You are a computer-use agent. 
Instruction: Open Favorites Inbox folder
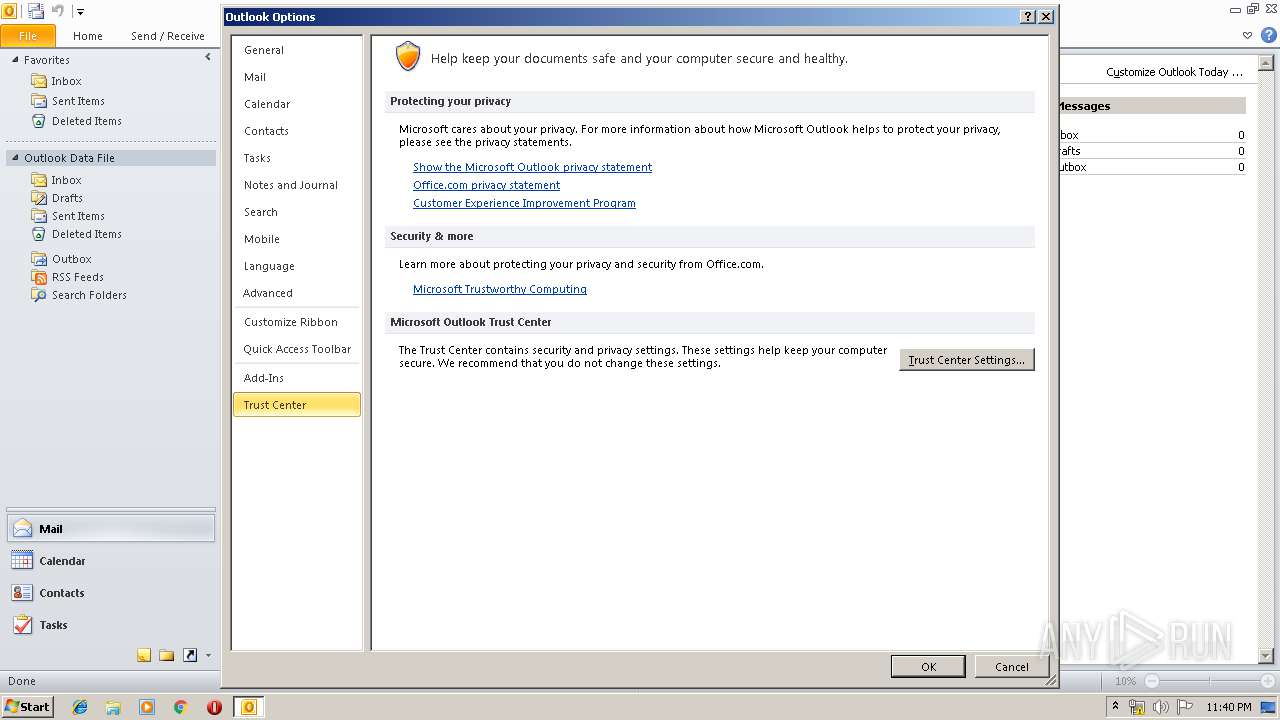pyautogui.click(x=66, y=81)
